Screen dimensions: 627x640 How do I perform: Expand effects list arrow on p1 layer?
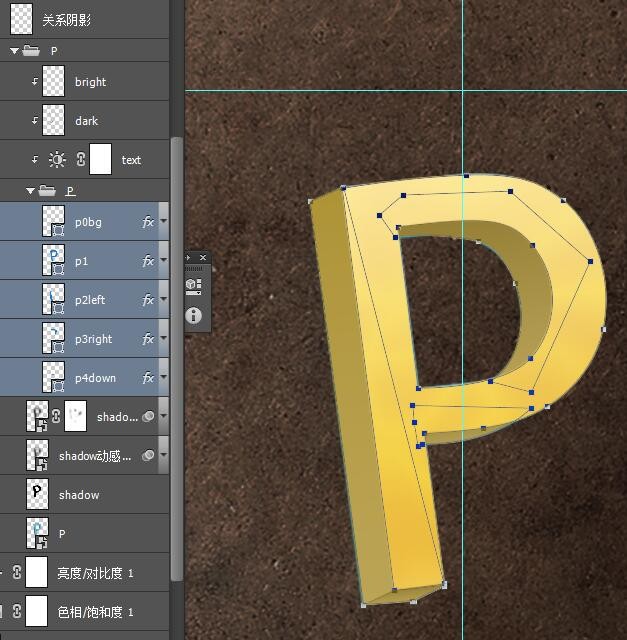(163, 261)
